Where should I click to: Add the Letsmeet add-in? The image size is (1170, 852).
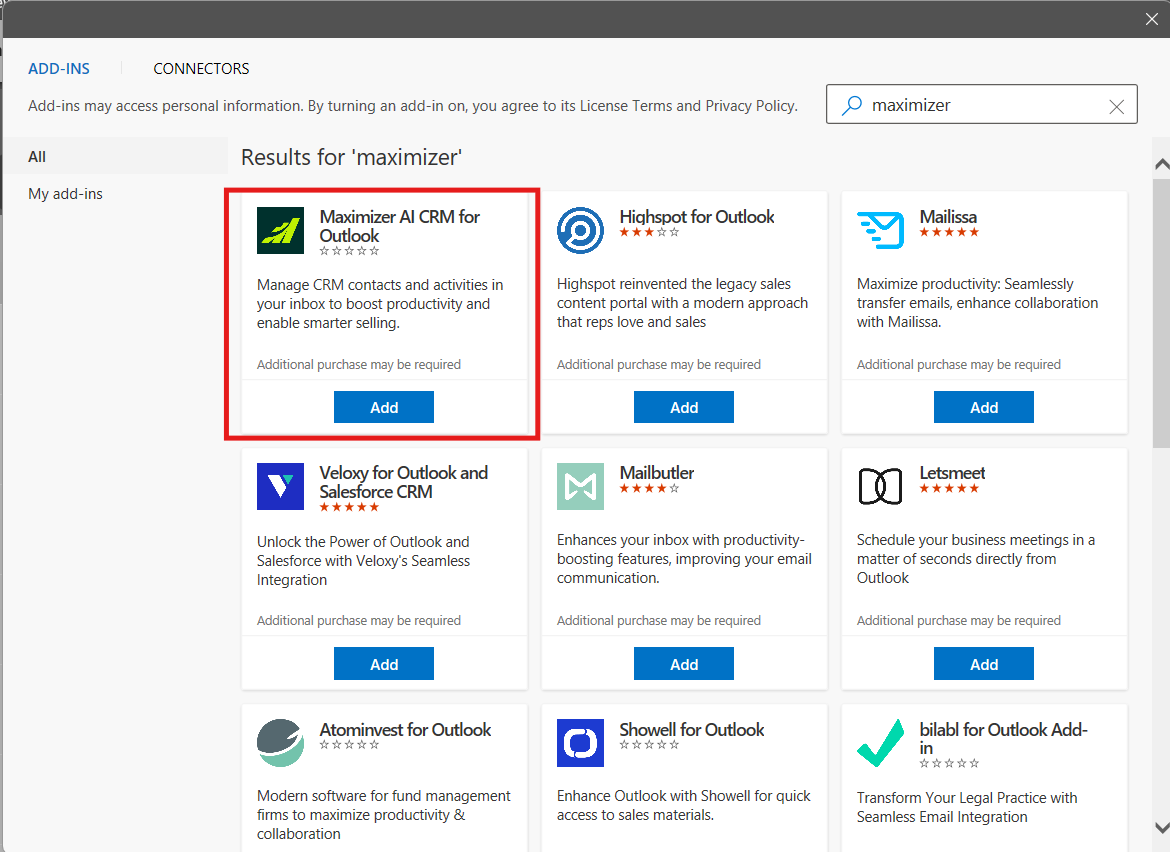[x=983, y=664]
